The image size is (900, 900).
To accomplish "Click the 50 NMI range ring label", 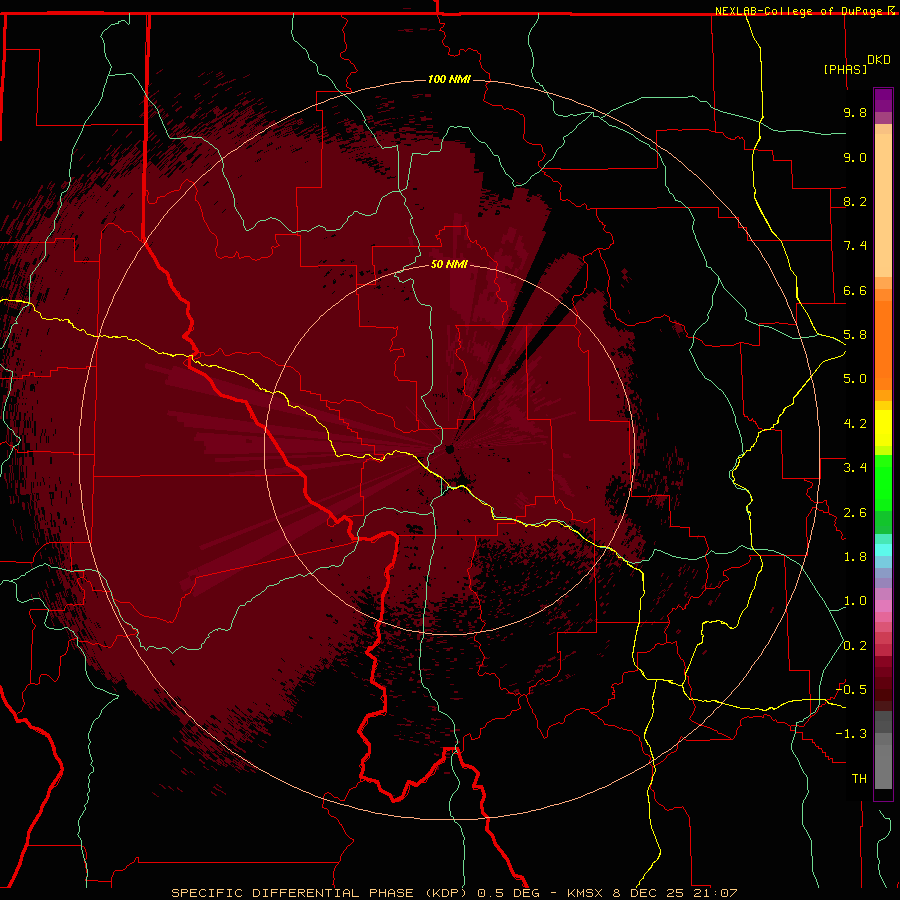I will (449, 264).
